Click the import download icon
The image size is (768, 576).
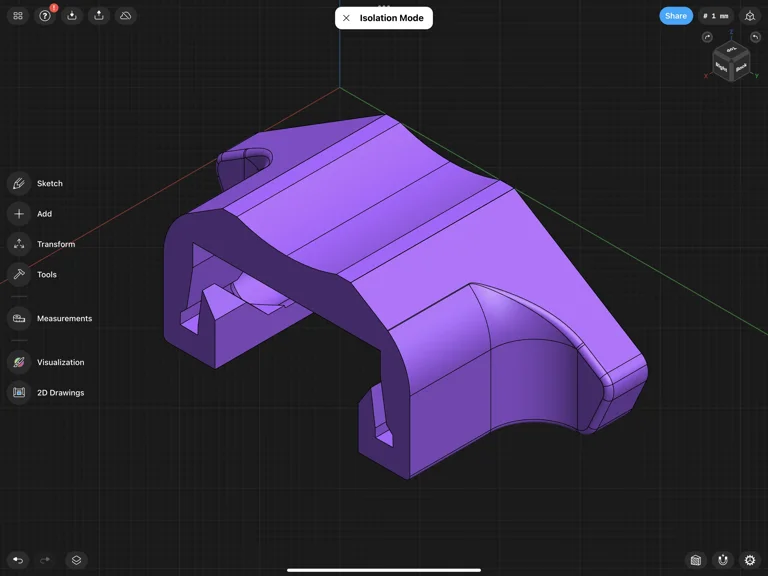tap(72, 16)
